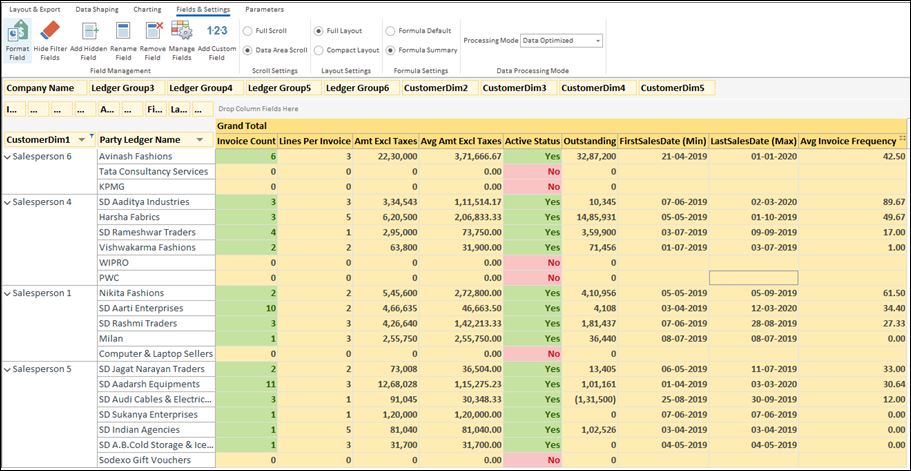Open the Party Ledger Name dropdown arrow
The width and height of the screenshot is (911, 471).
click(199, 140)
